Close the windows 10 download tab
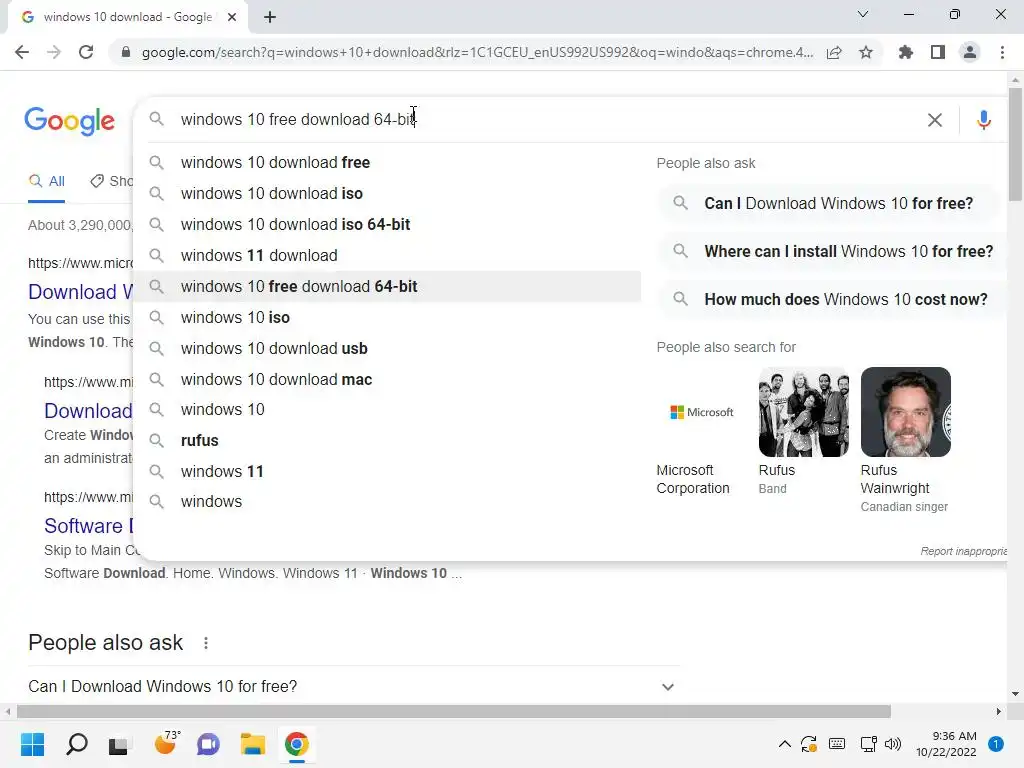 coord(232,17)
